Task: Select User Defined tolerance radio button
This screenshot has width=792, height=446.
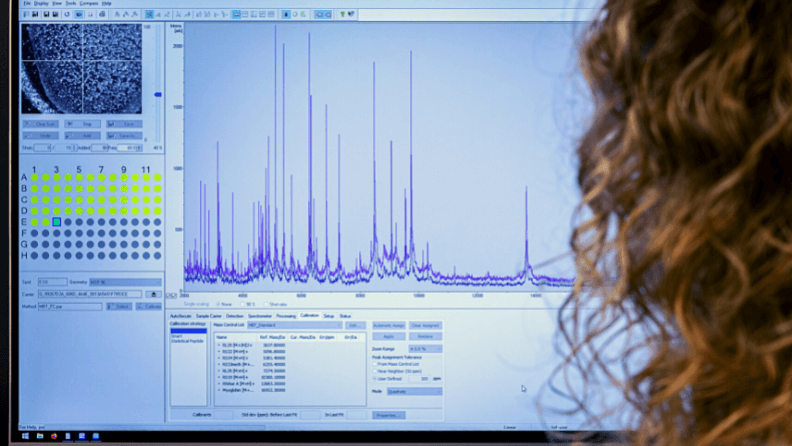Action: point(375,378)
